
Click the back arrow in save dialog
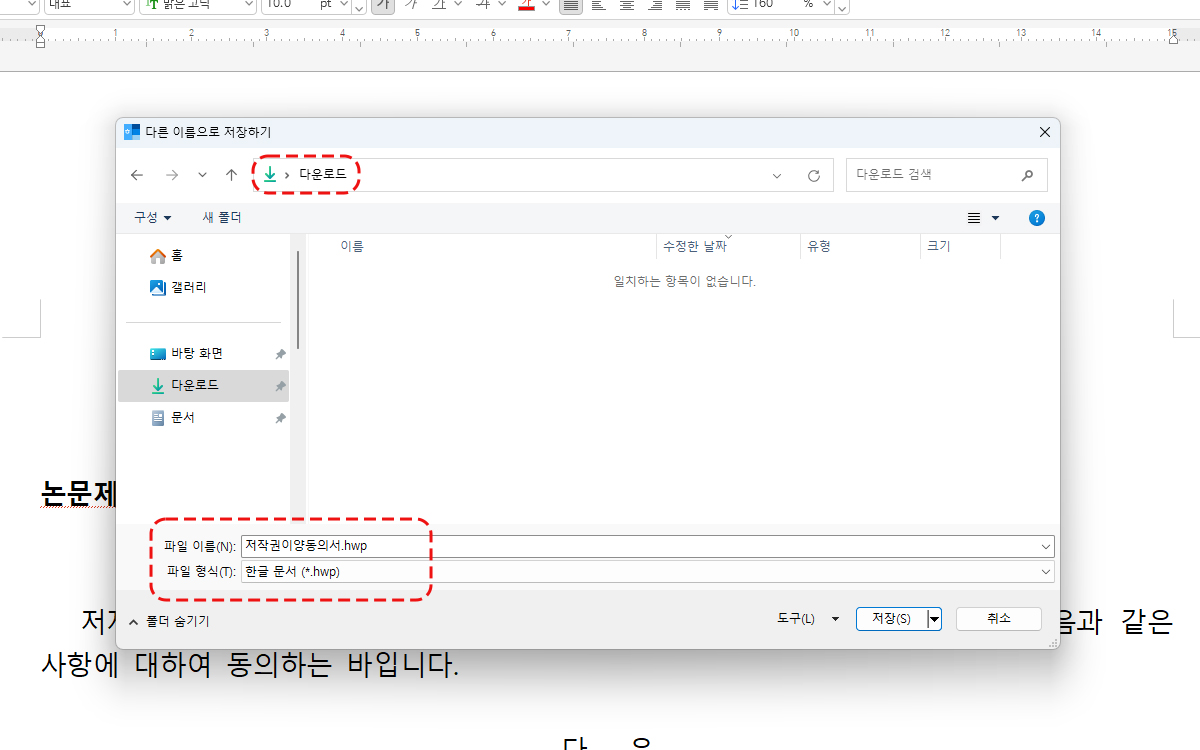(x=137, y=175)
